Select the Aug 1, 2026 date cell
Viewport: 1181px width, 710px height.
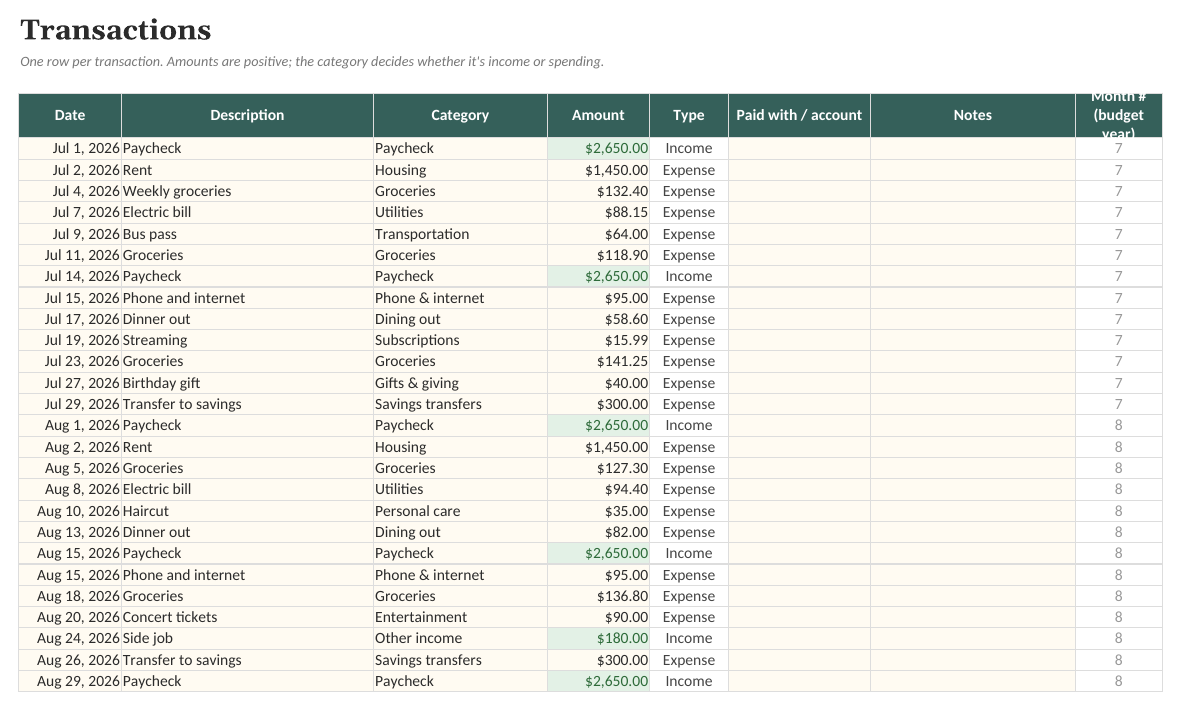click(70, 425)
